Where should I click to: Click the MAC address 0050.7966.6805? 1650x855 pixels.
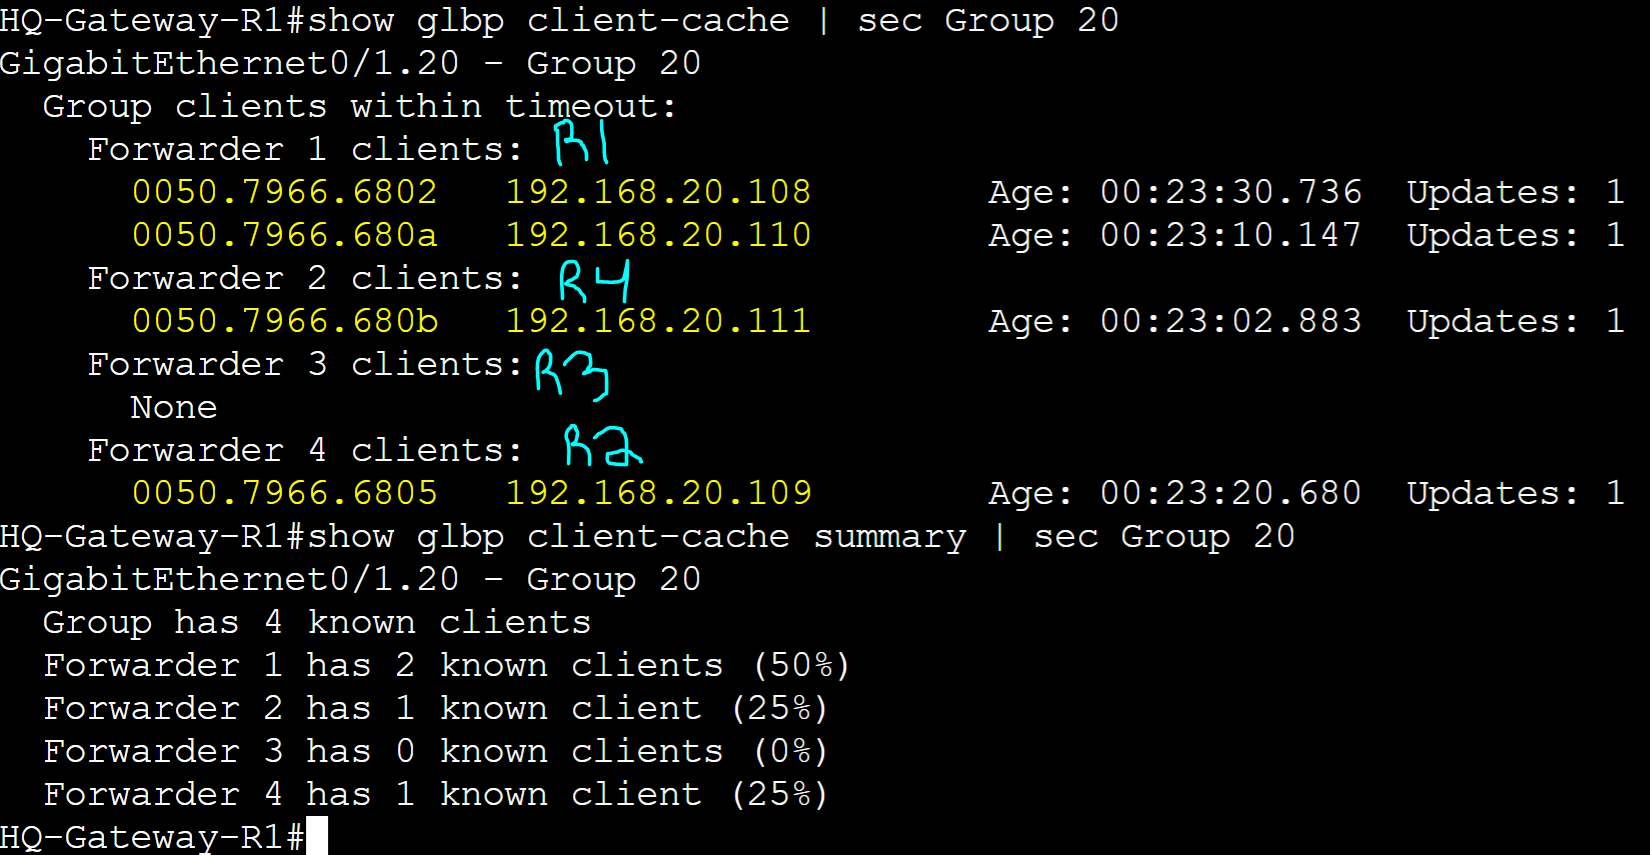[285, 493]
